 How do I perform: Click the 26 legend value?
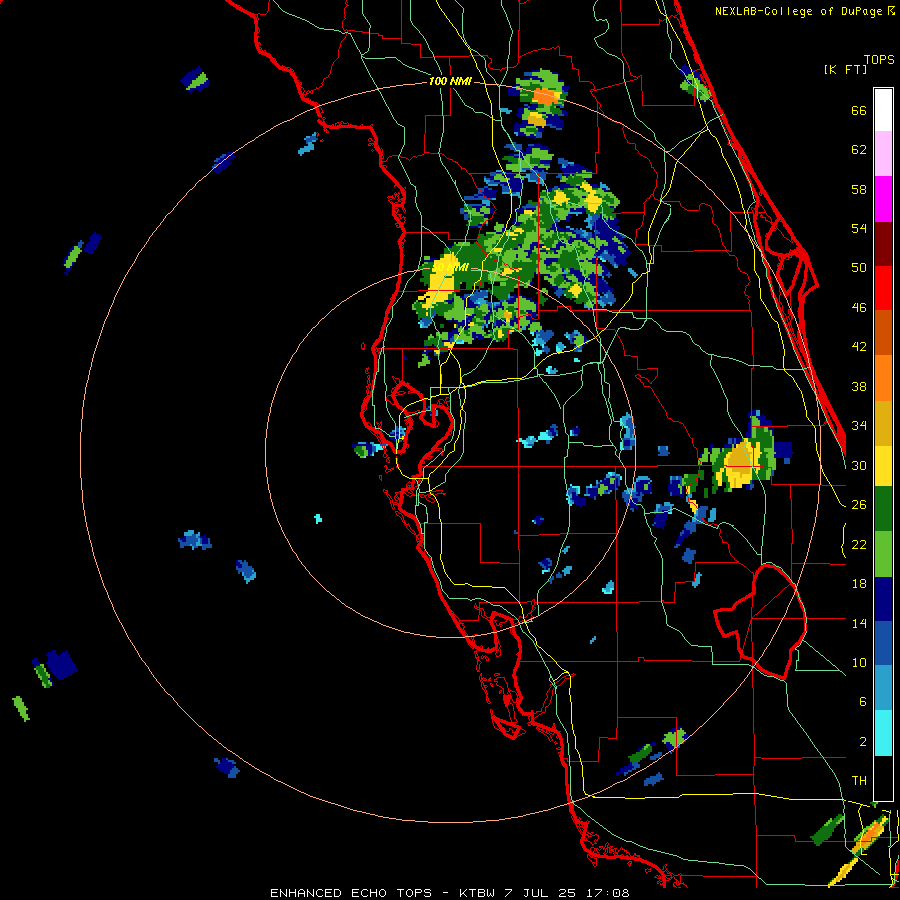coord(859,505)
